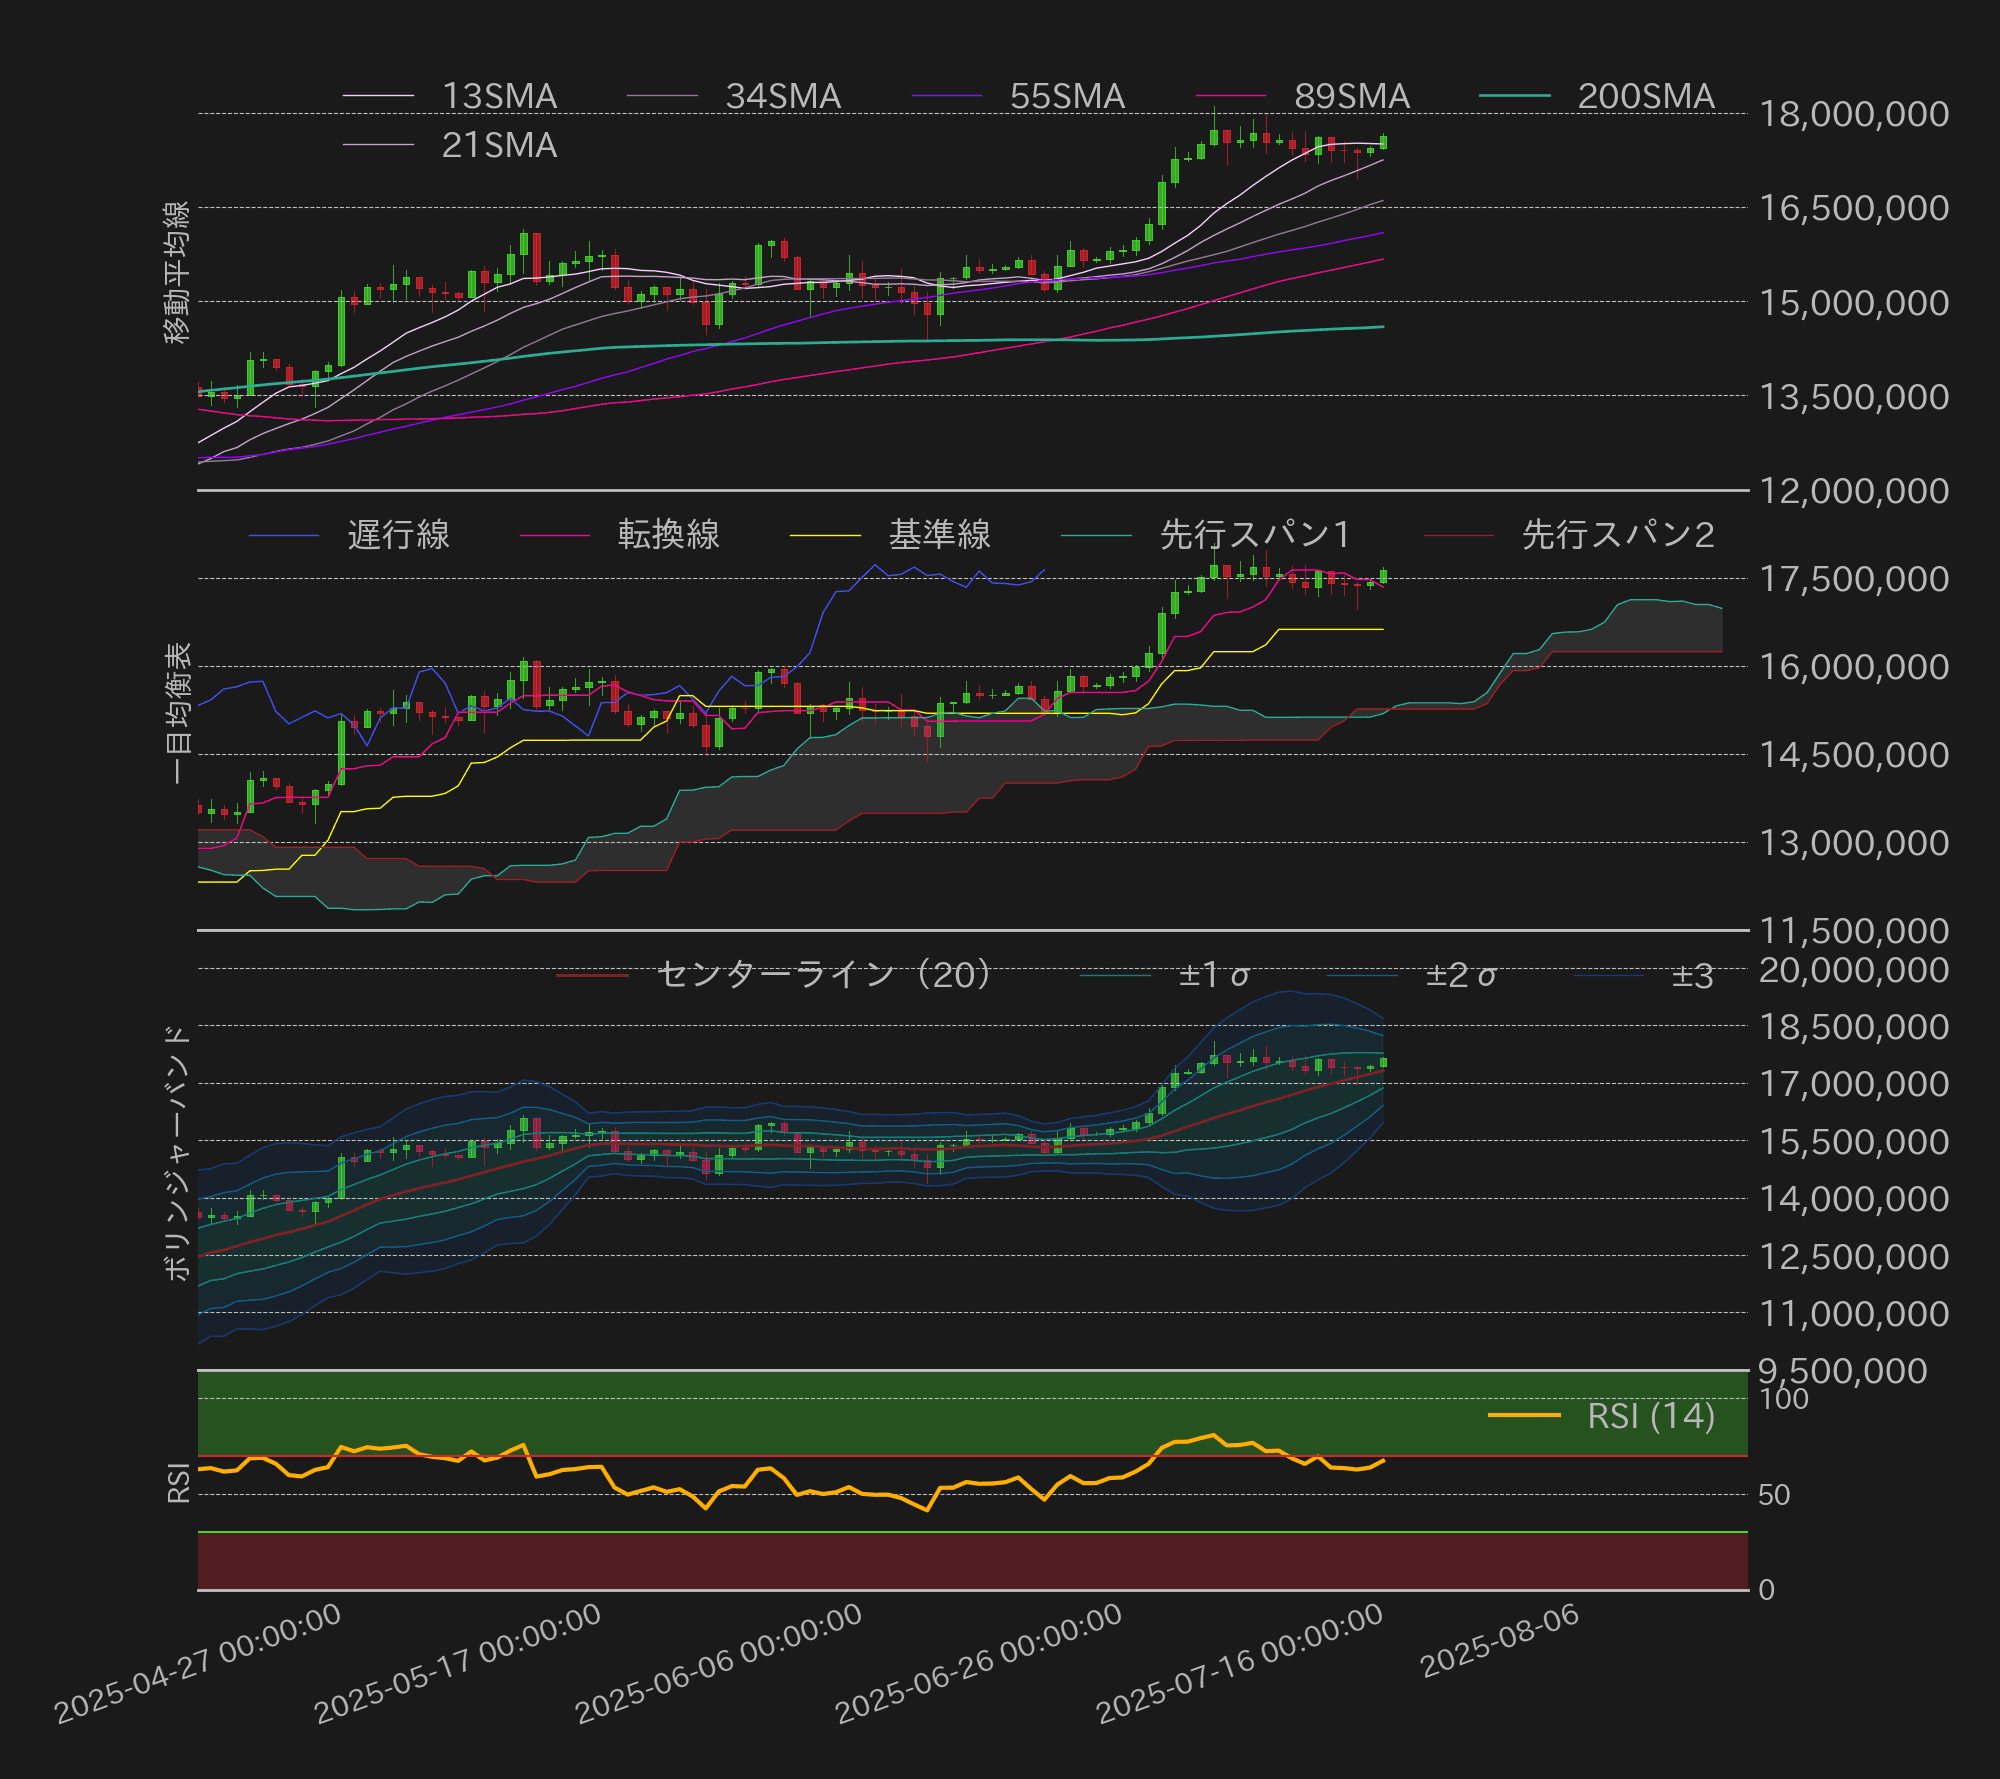
Task: Click the 89SMA pink line symbol
Action: (1231, 97)
